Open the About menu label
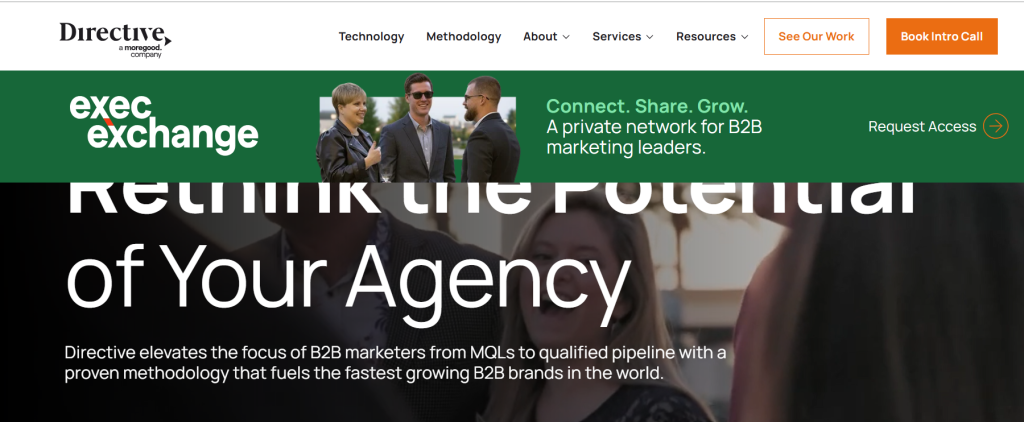 click(x=540, y=37)
